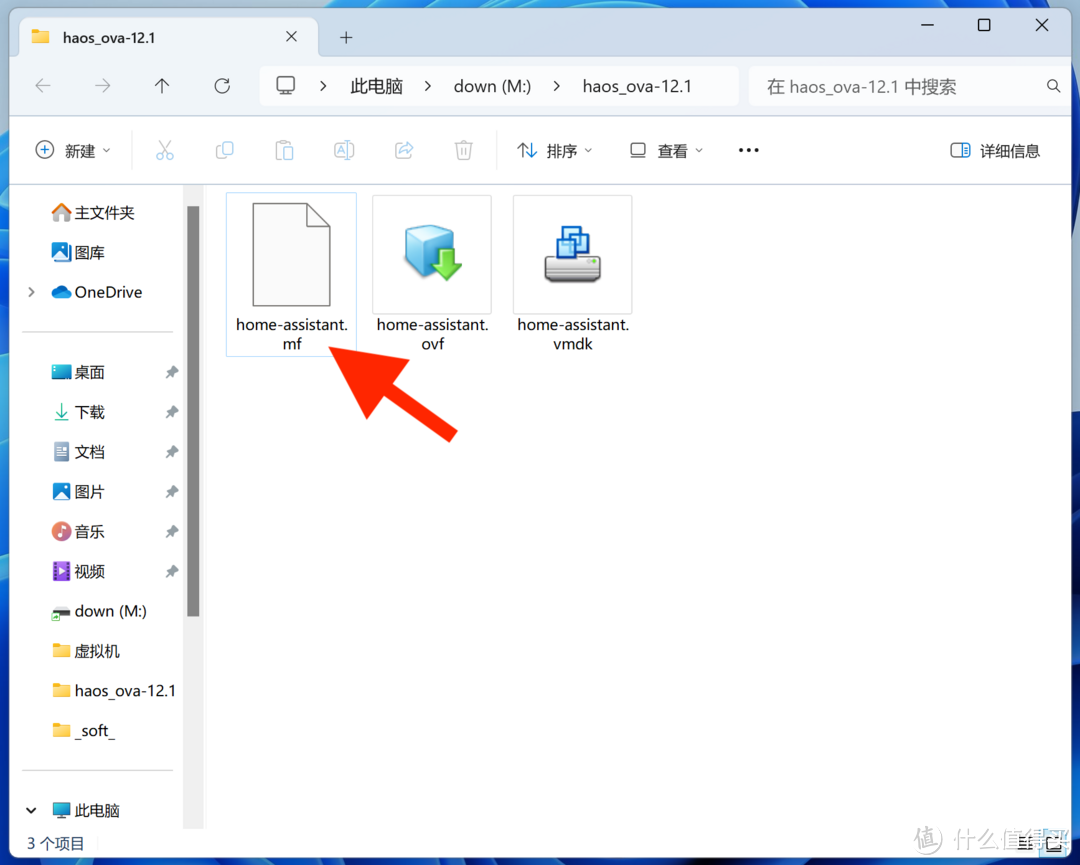Open 音乐 in the sidebar
1080x865 pixels.
[x=78, y=532]
